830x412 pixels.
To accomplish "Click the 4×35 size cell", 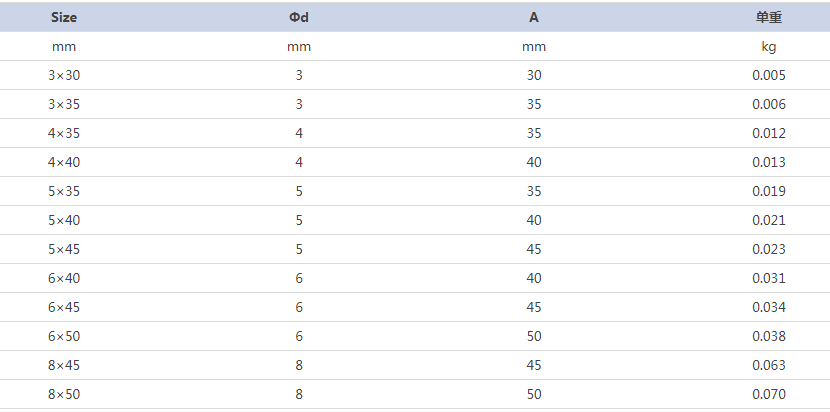I will point(64,133).
